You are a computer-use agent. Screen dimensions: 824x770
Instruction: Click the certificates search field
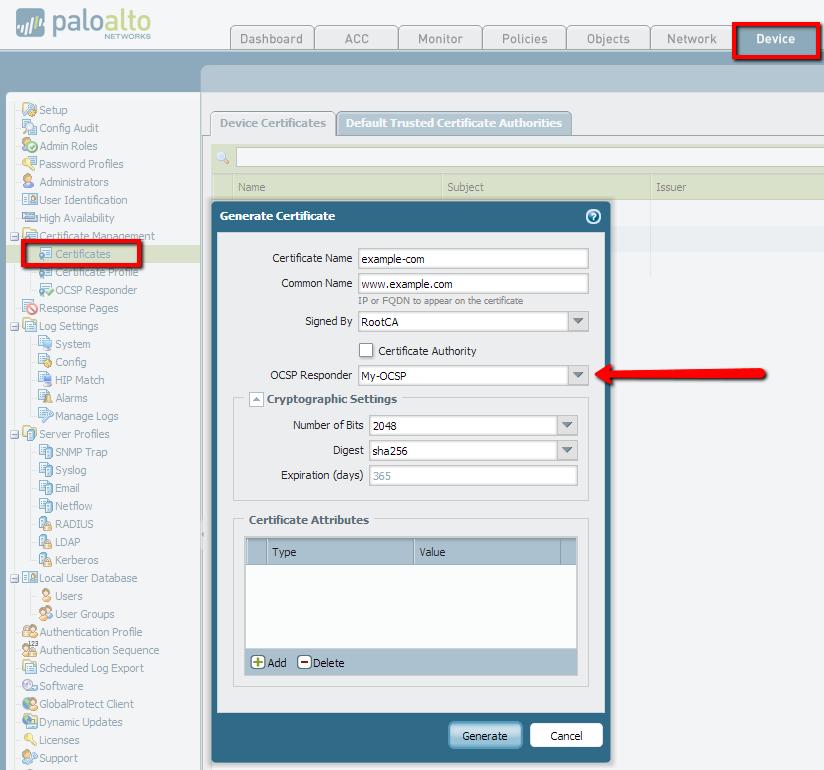pos(530,157)
